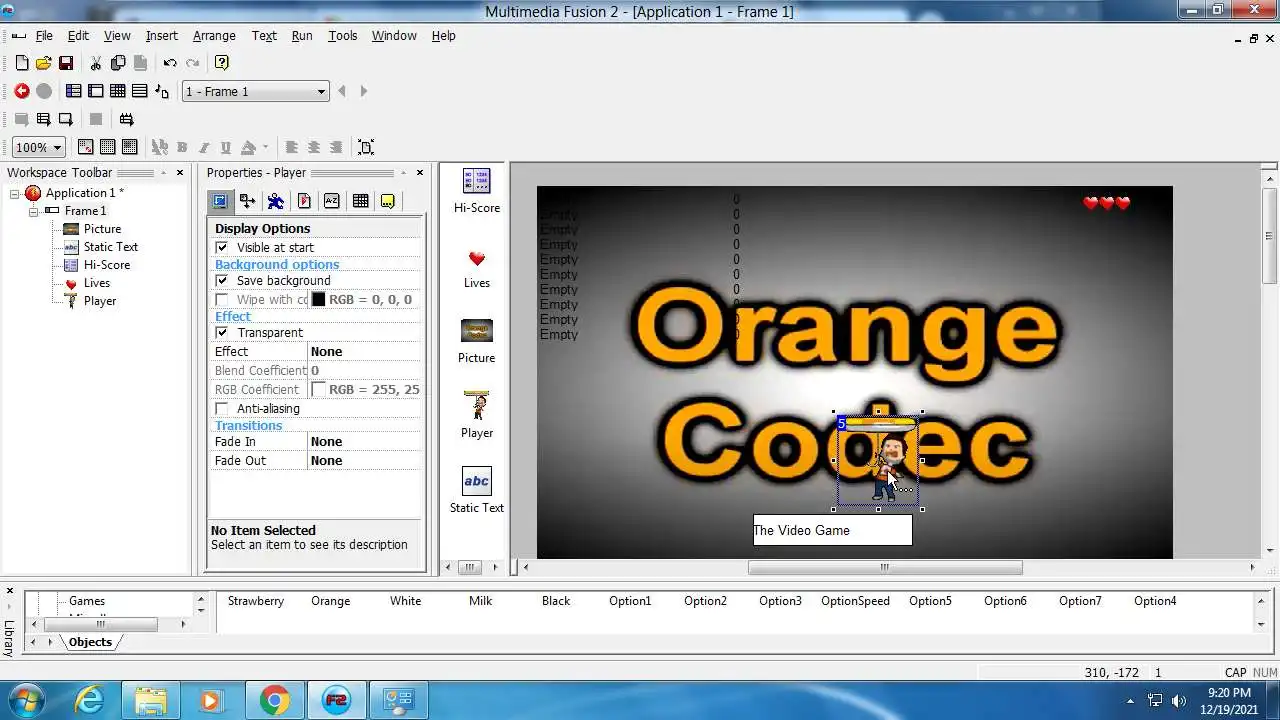Click the black RGB wipe color swatch
Screen dimensions: 1280x720
pos(319,299)
